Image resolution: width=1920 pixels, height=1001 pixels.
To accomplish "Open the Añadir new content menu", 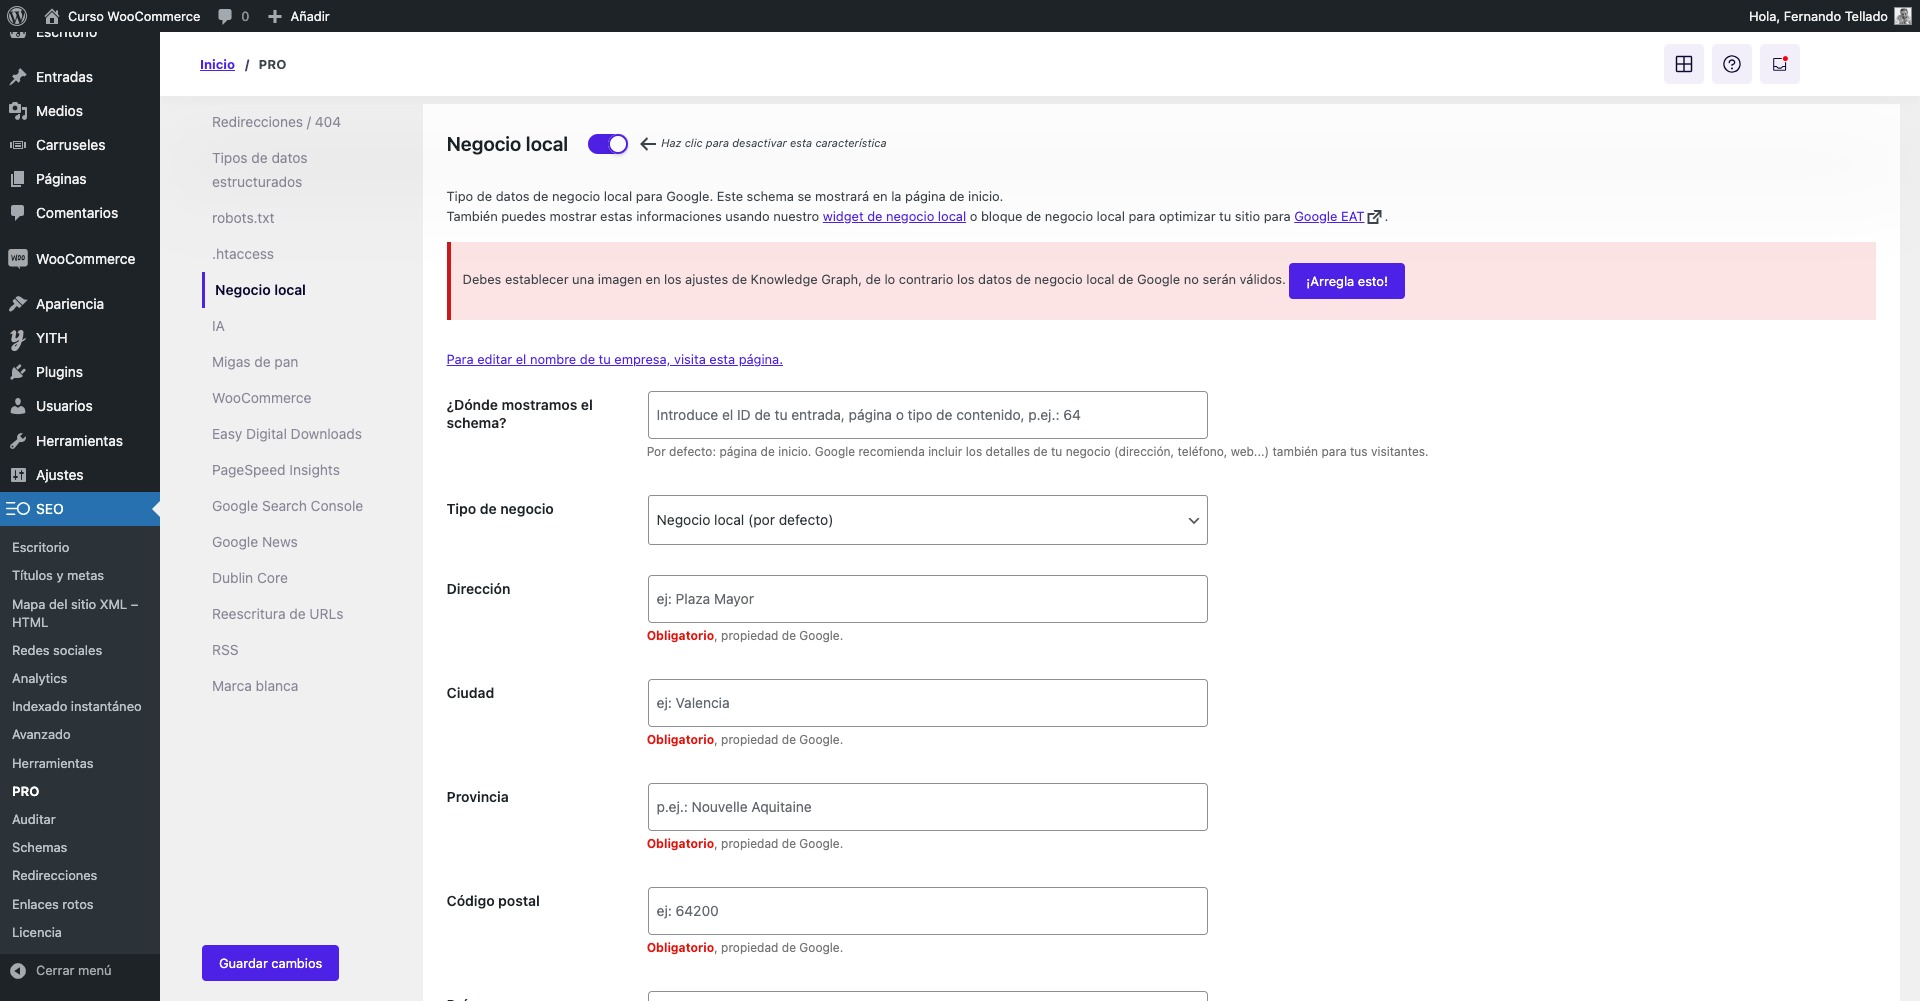I will [297, 16].
